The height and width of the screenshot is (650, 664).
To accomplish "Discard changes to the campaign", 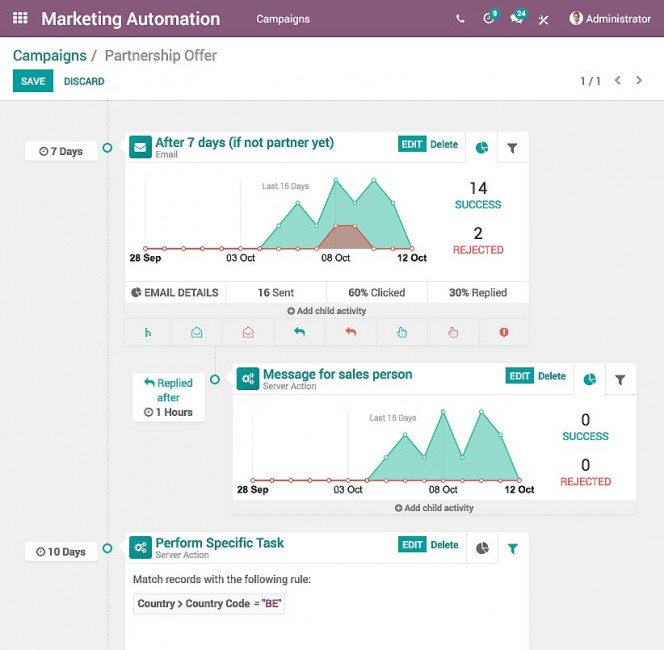I will (84, 81).
